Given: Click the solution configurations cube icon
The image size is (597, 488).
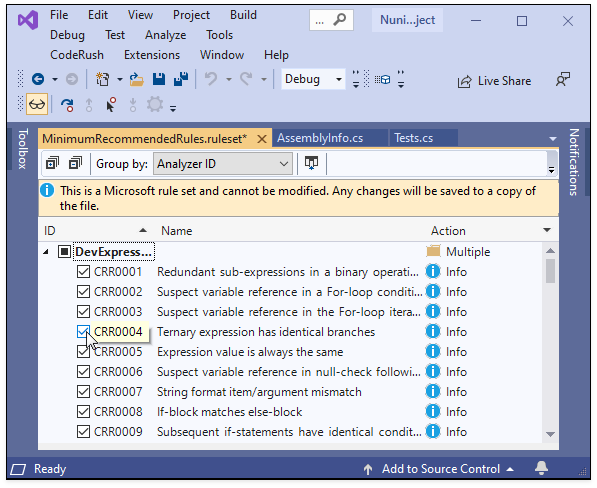Looking at the screenshot, I should pyautogui.click(x=383, y=79).
